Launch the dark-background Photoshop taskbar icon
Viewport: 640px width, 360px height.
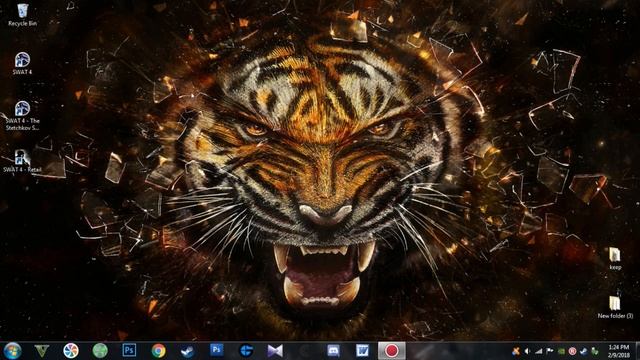[129, 350]
